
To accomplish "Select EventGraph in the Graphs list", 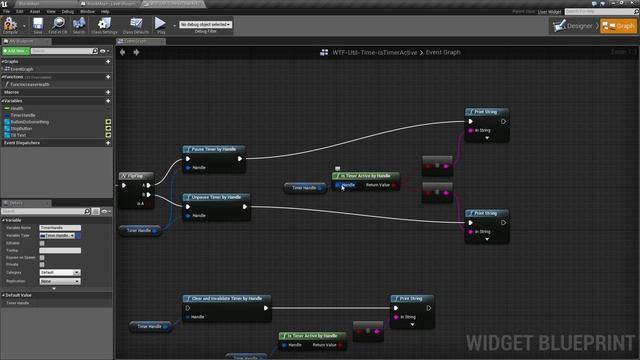I will pyautogui.click(x=22, y=69).
